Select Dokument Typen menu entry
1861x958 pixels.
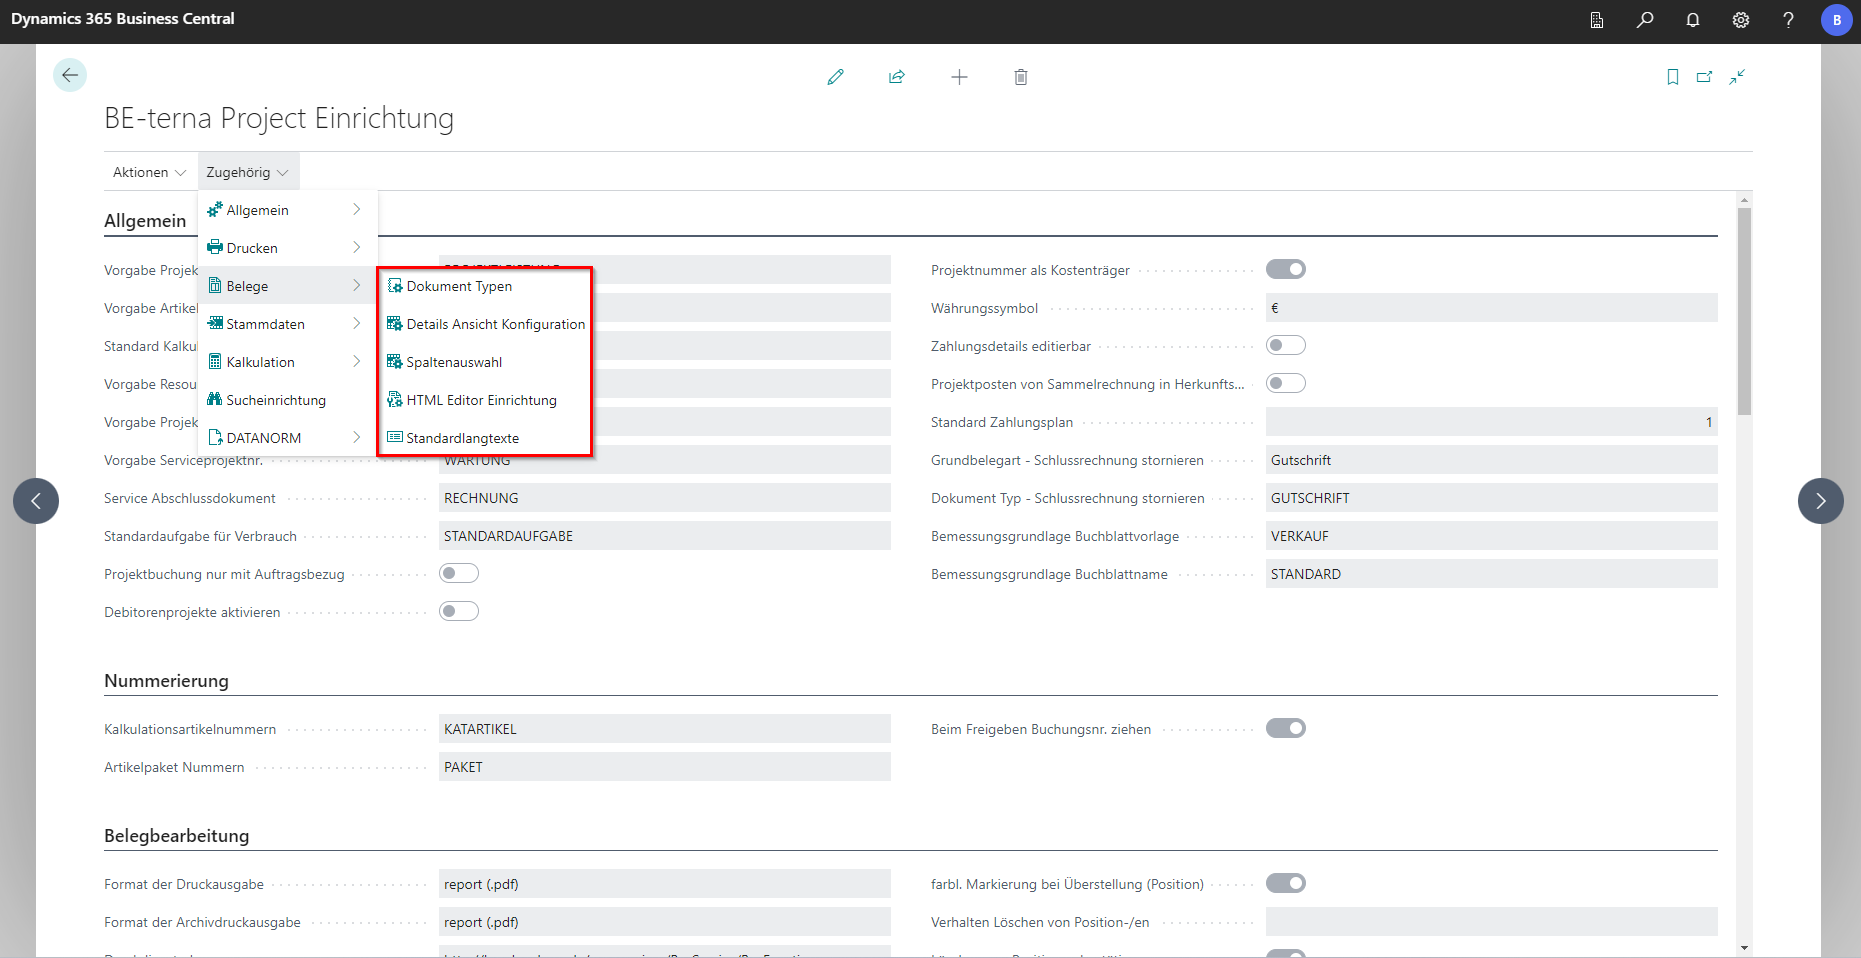459,286
